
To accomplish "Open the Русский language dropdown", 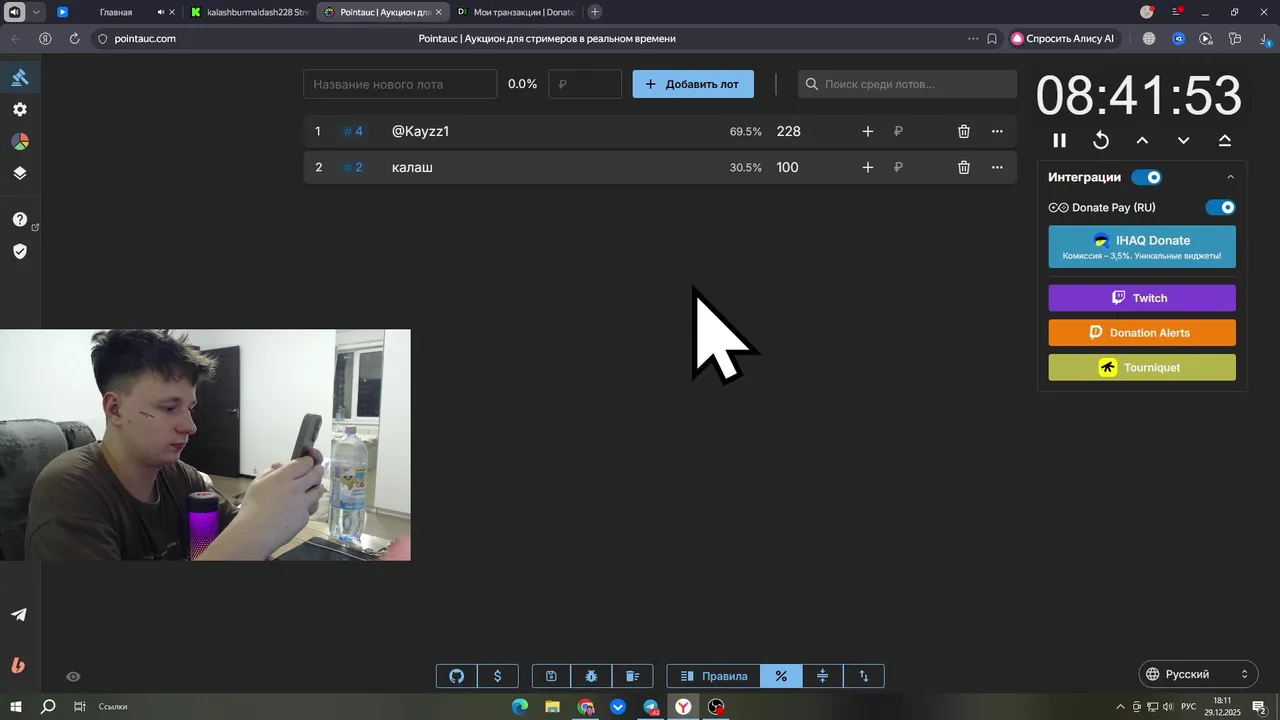I will 1198,674.
